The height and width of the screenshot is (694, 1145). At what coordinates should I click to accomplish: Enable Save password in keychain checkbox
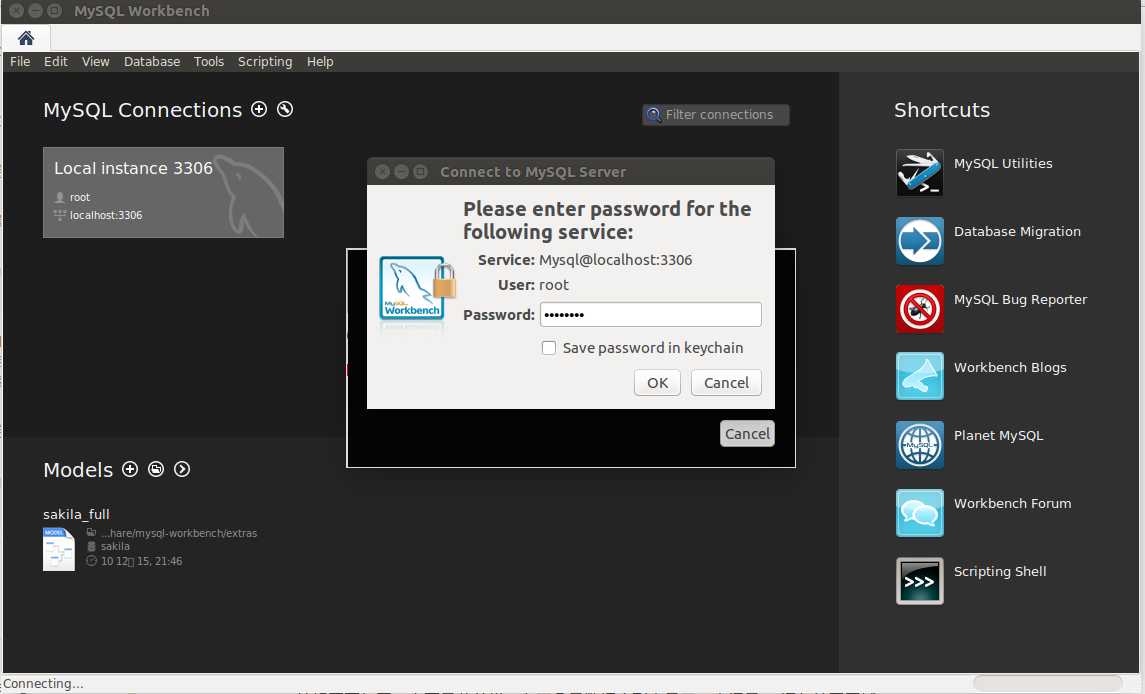click(549, 348)
